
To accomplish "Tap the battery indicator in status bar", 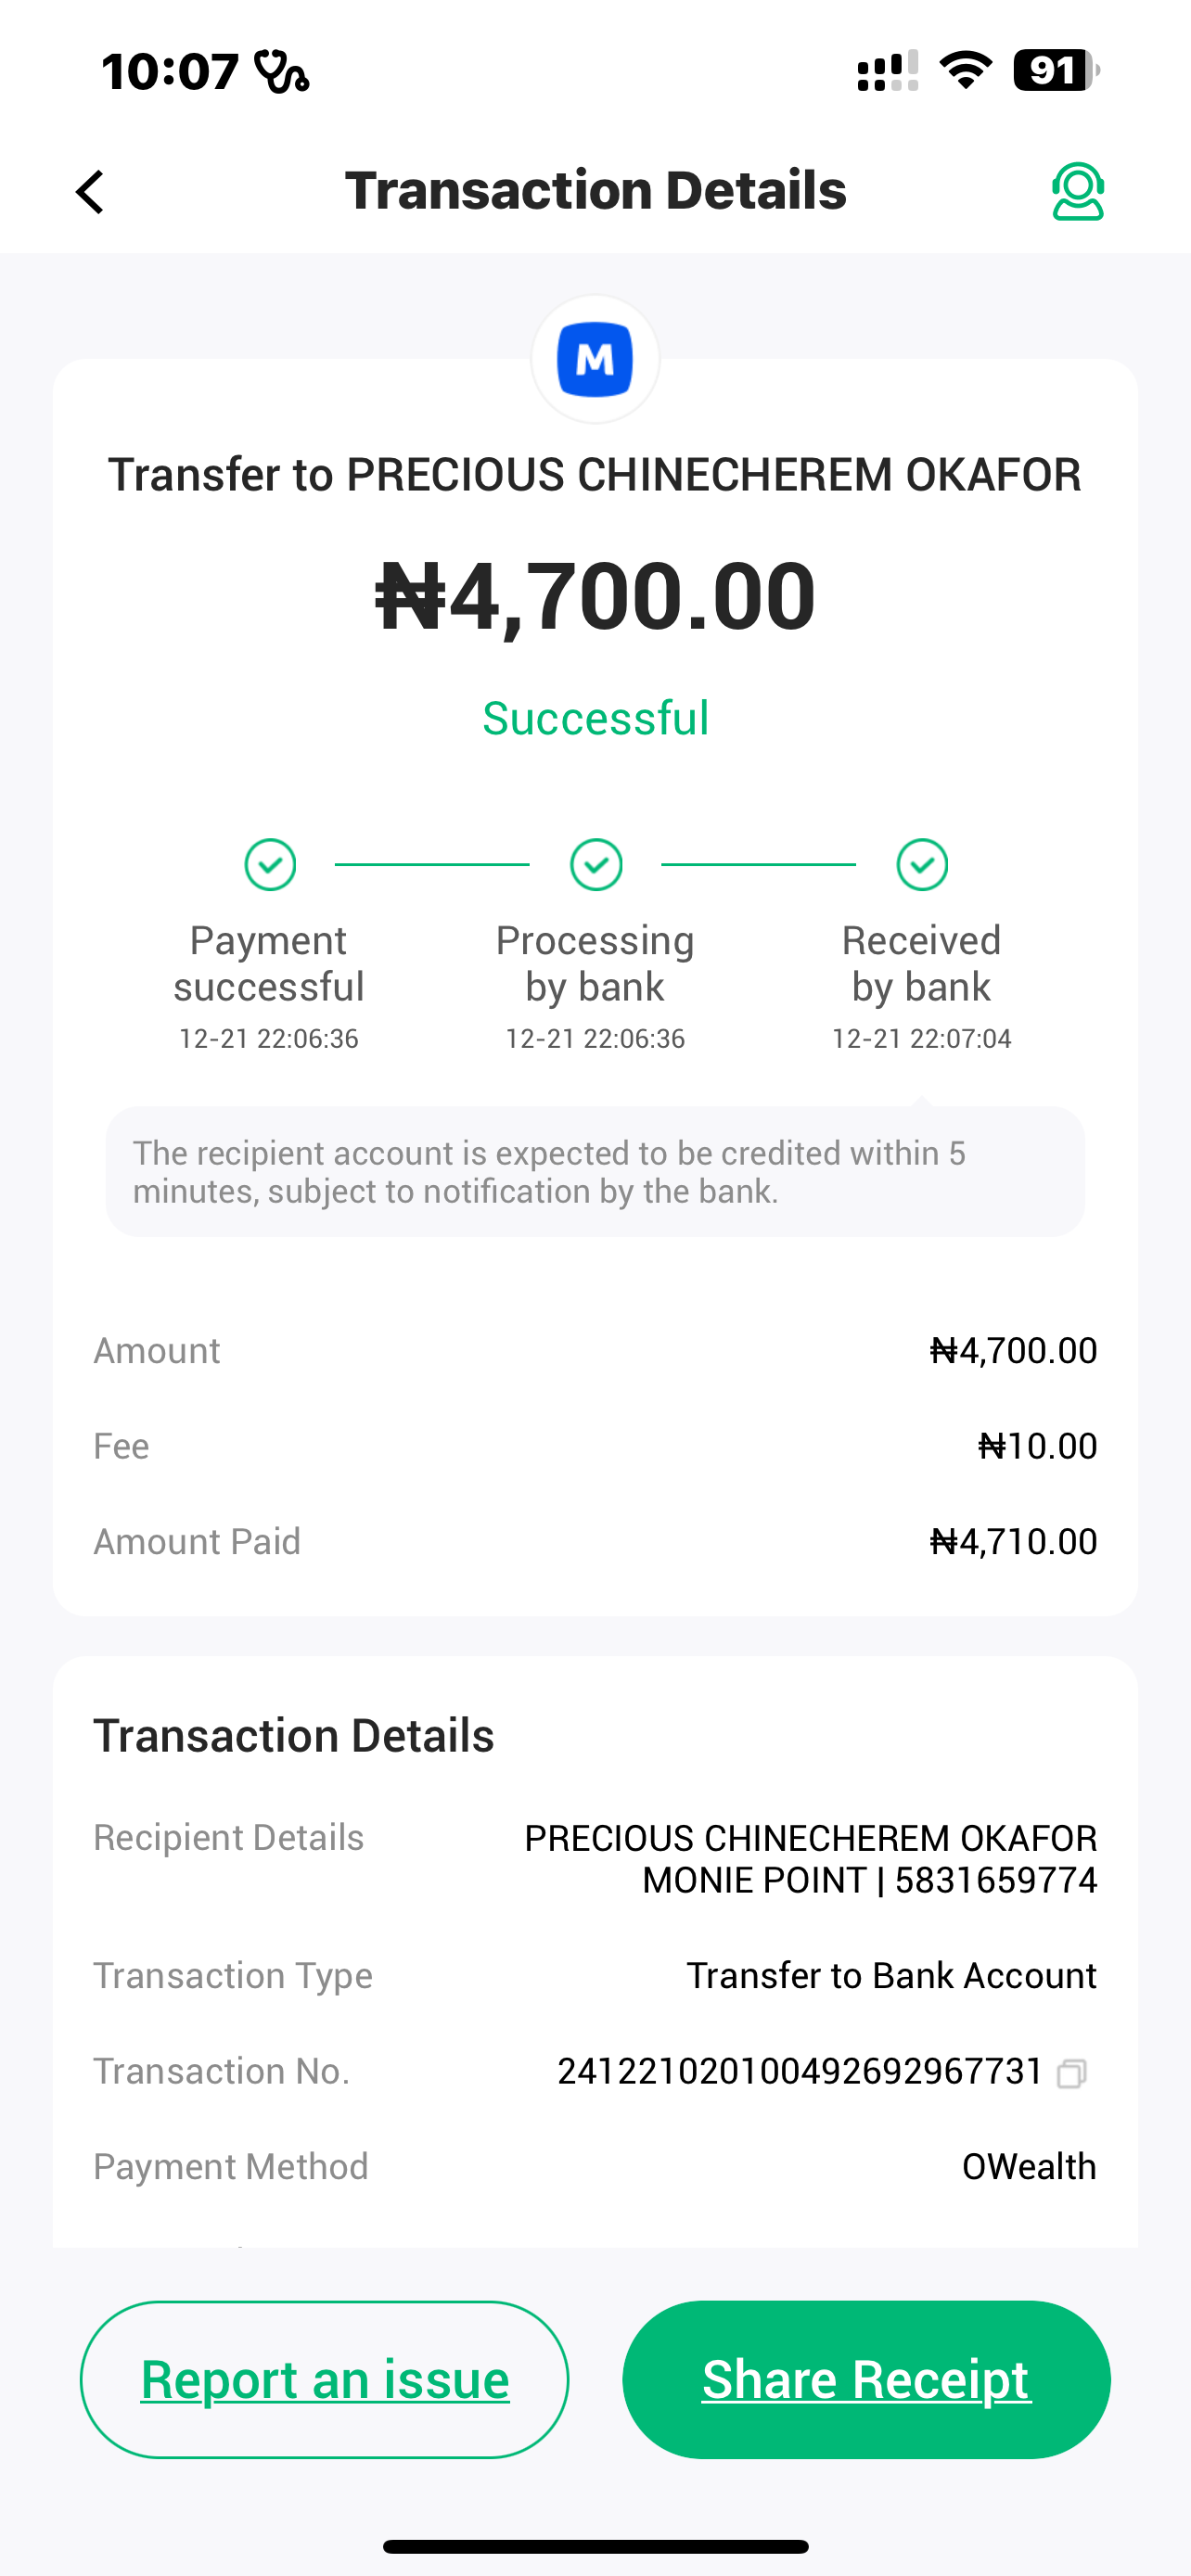I will 1054,71.
